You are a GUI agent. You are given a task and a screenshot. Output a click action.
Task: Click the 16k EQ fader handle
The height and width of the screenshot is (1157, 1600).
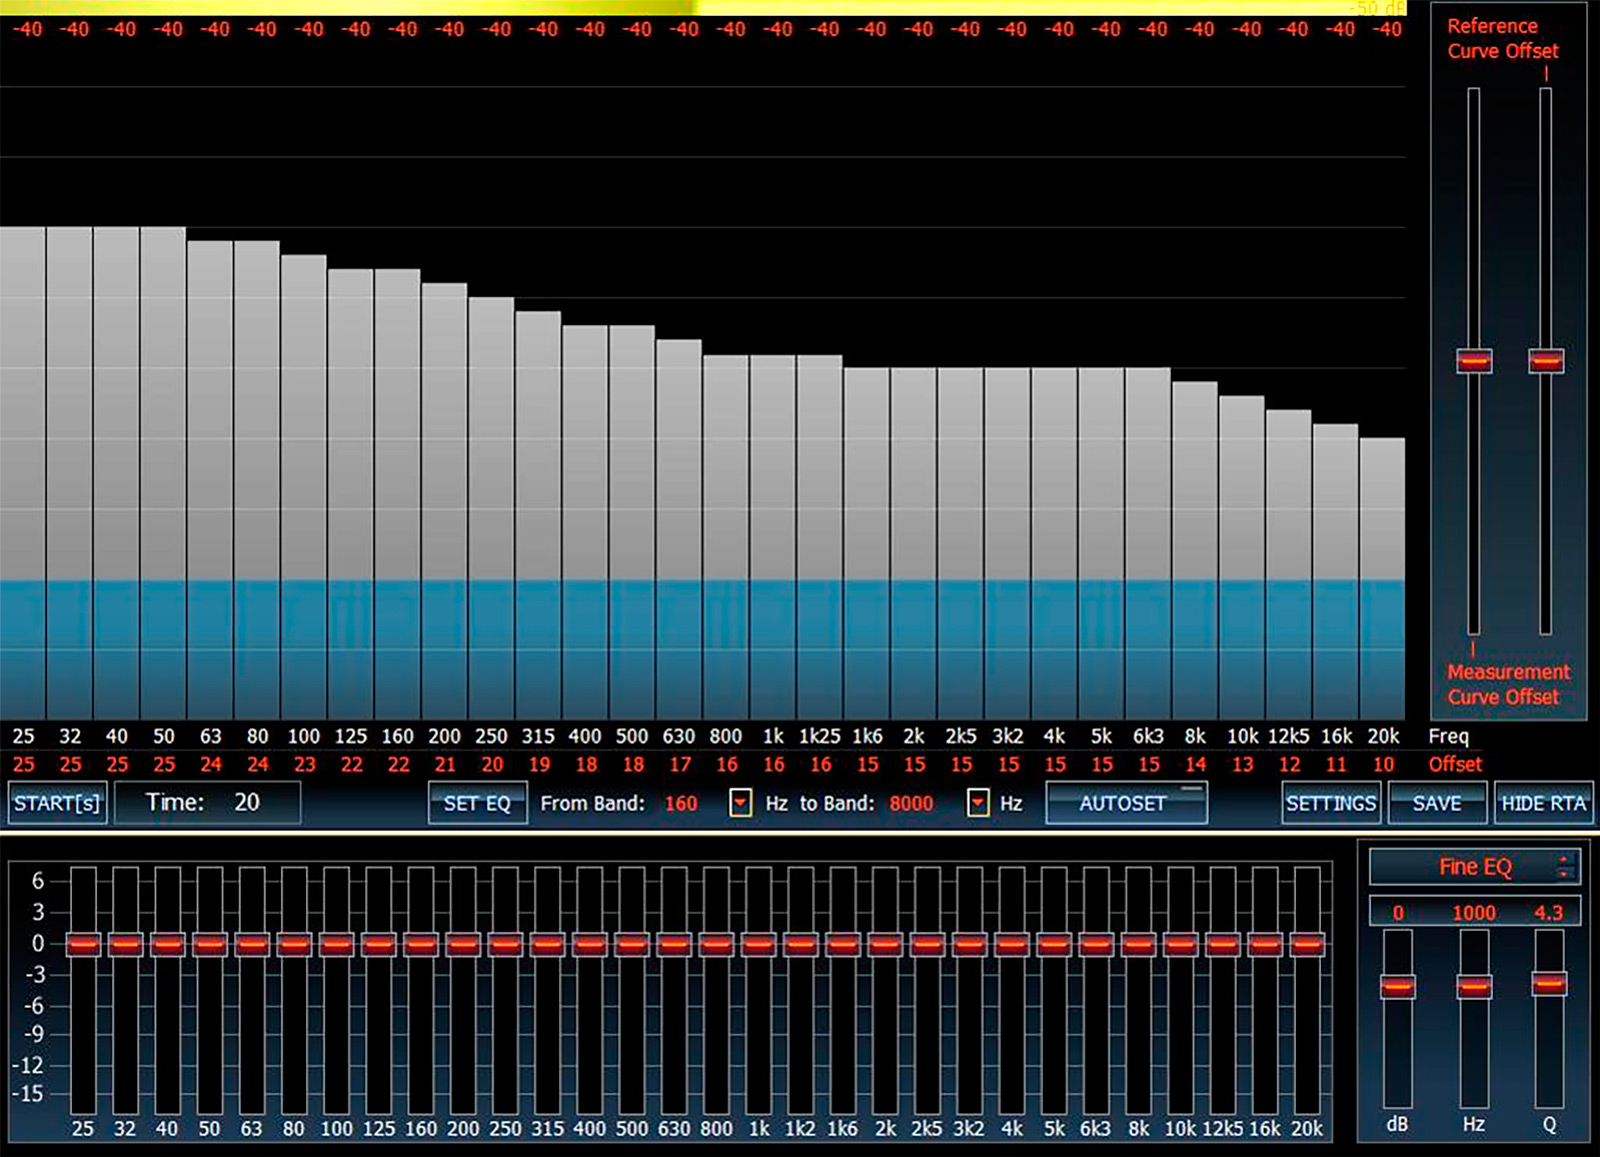(1265, 943)
